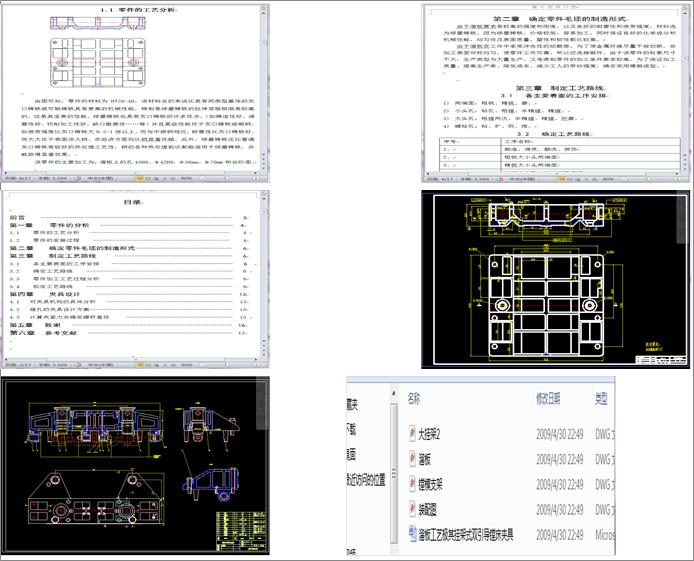Select Print Layout view in 零件的工艺分析 window
This screenshot has height=561, width=694.
[139, 179]
